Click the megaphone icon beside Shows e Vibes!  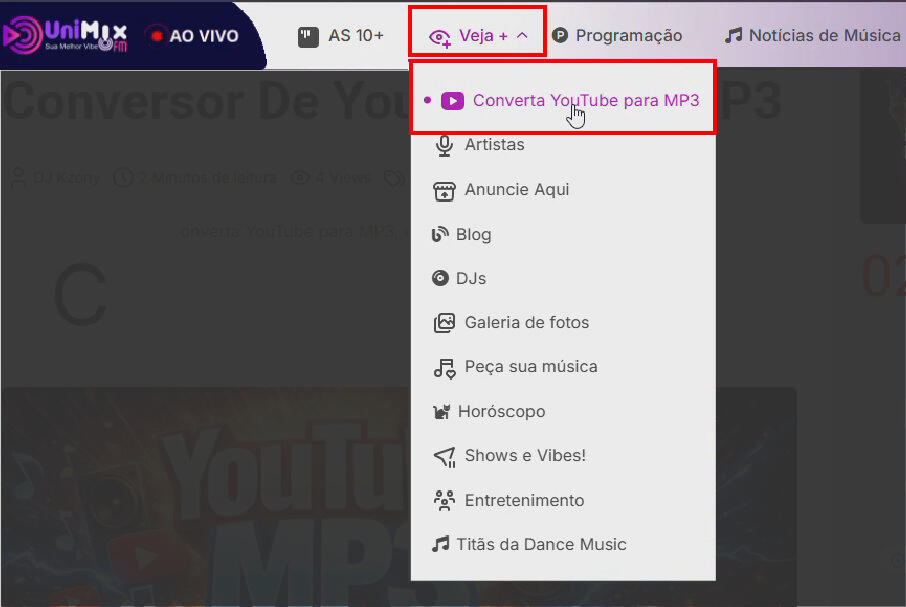(443, 455)
